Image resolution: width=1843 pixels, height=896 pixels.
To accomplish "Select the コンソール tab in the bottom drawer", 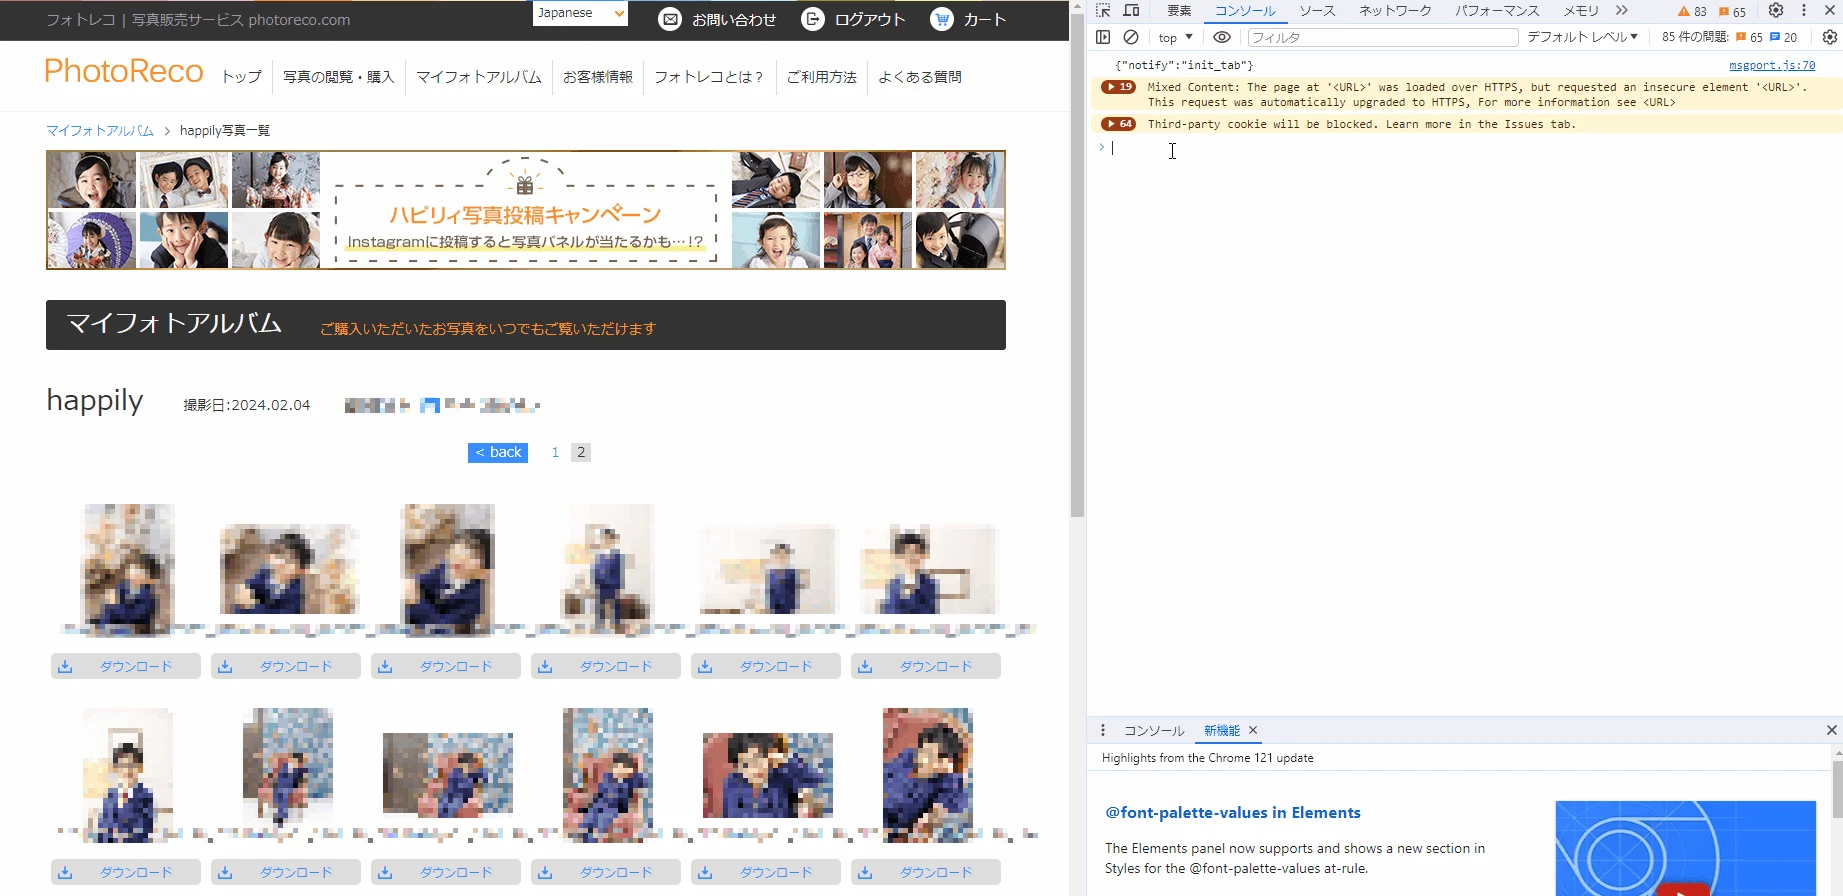I will [x=1154, y=730].
